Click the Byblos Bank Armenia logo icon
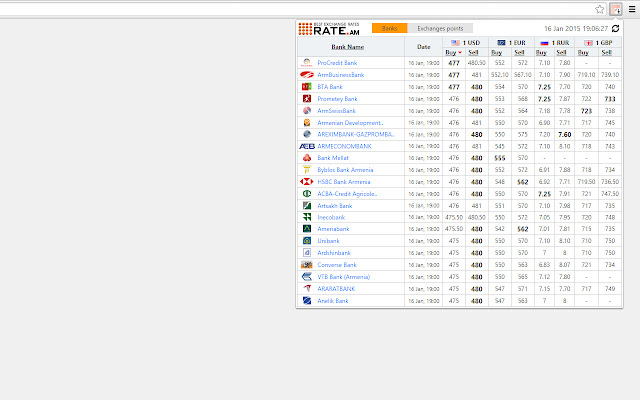 (307, 170)
